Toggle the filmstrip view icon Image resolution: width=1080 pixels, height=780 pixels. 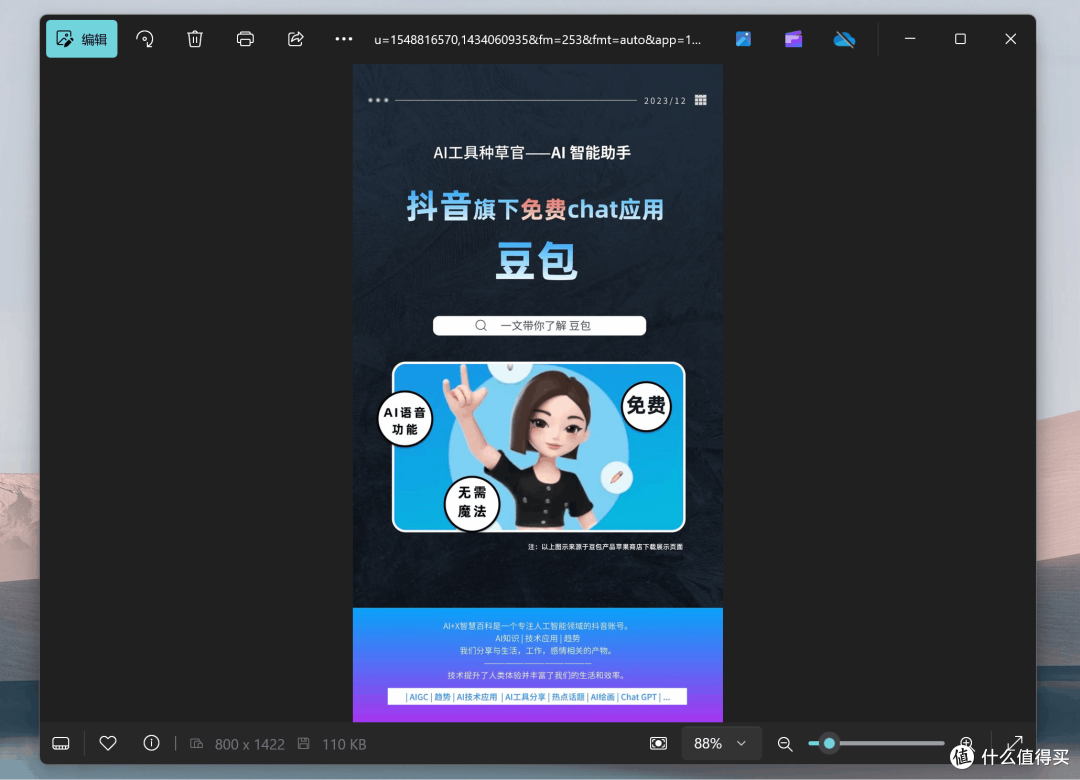click(x=61, y=743)
